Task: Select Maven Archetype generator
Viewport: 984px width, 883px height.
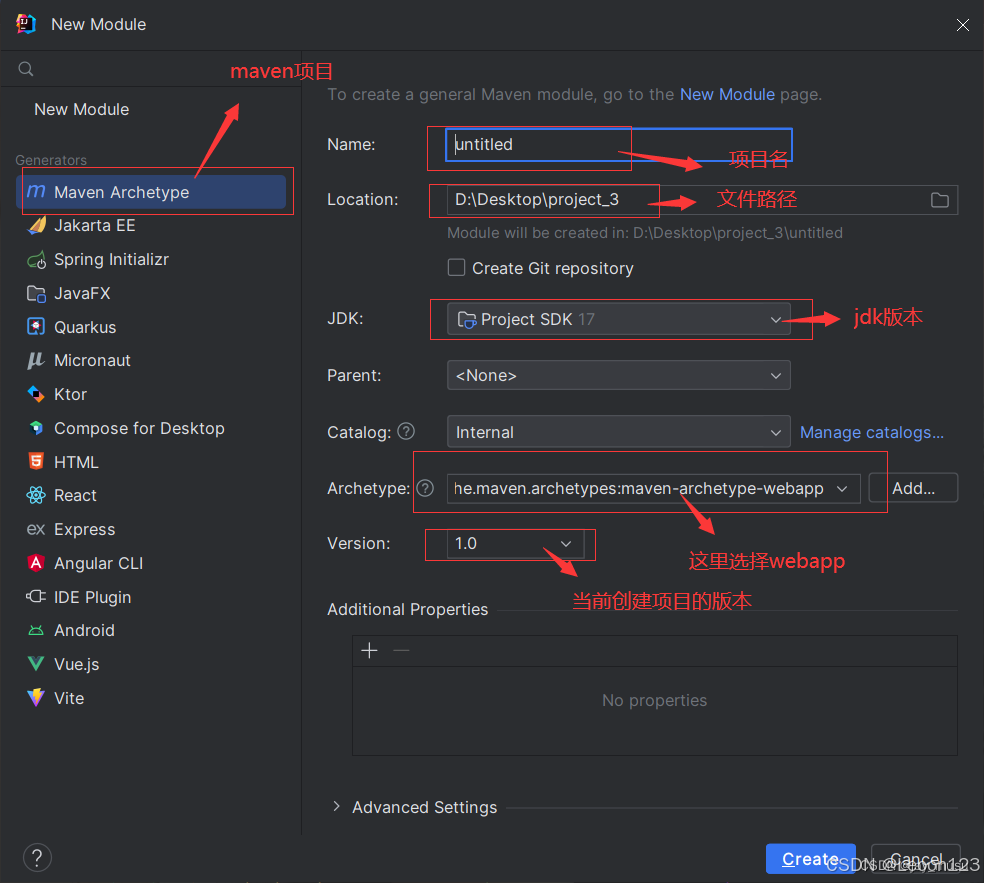Action: click(x=151, y=192)
